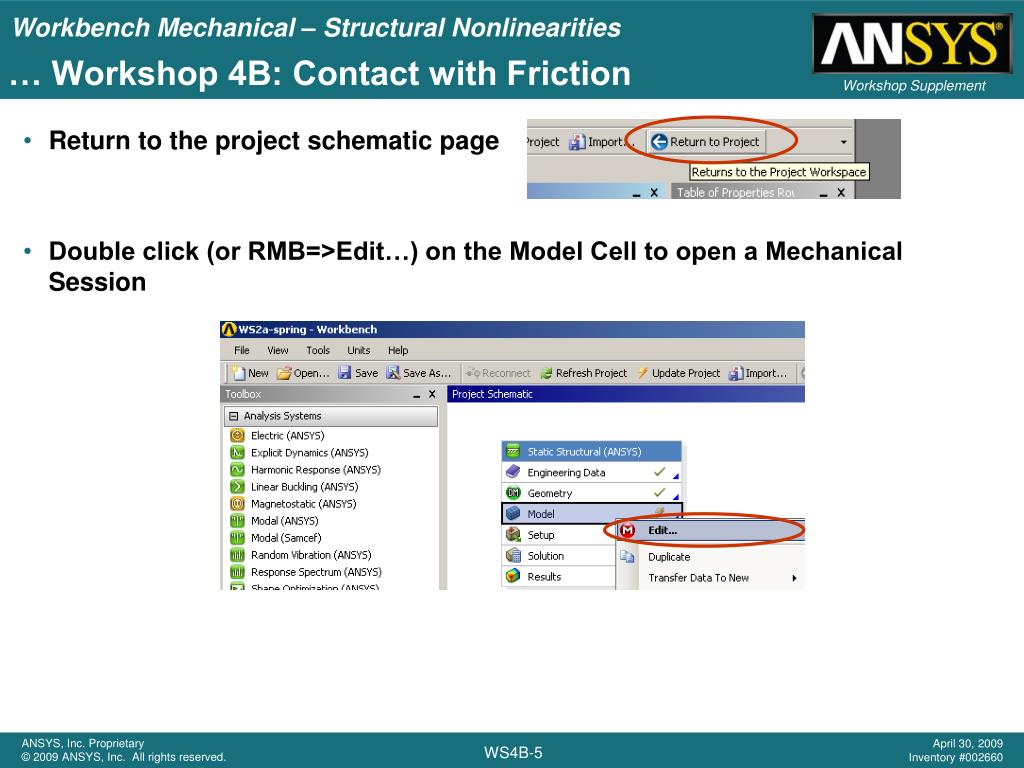Select the Setup cell
This screenshot has width=1024, height=768.
point(558,535)
